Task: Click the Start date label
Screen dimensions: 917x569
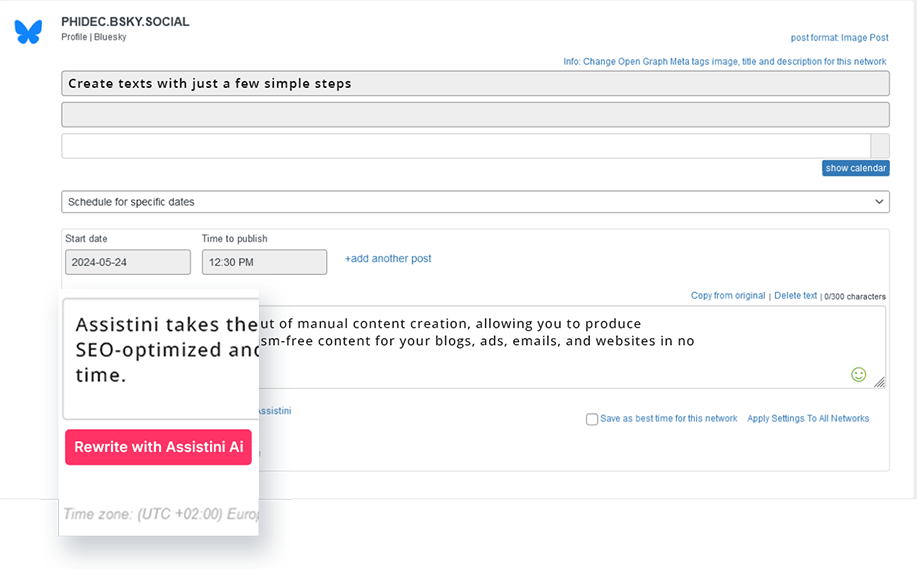Action: coord(86,239)
